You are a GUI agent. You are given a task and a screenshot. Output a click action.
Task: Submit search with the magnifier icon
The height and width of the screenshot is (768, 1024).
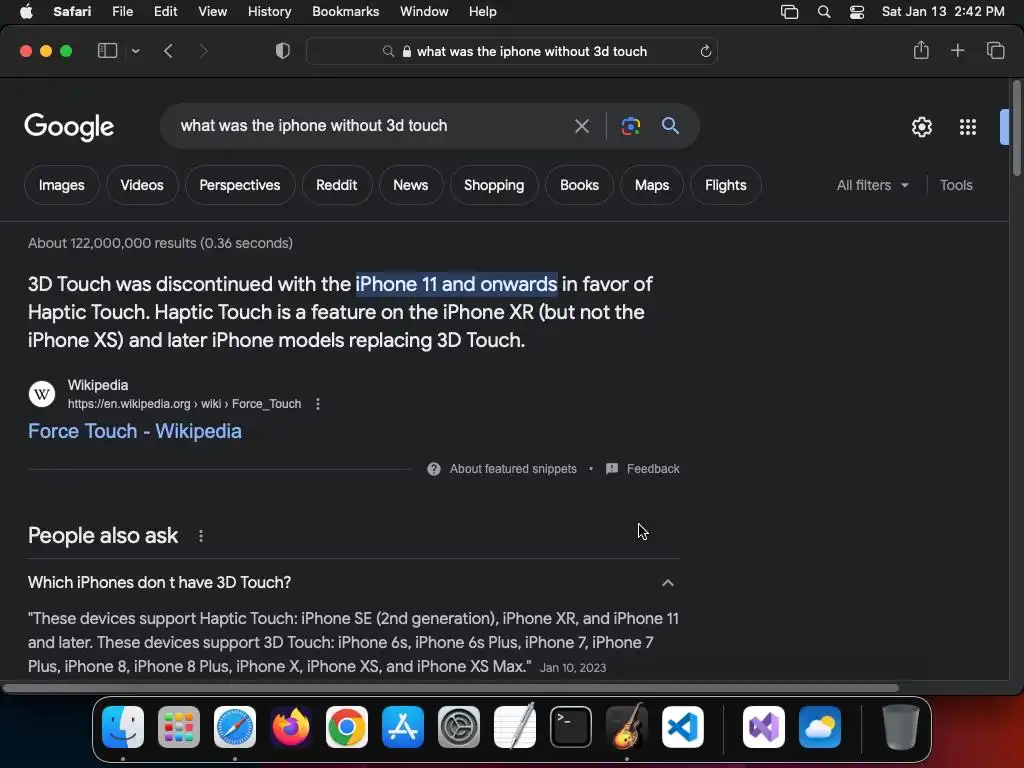coord(670,125)
